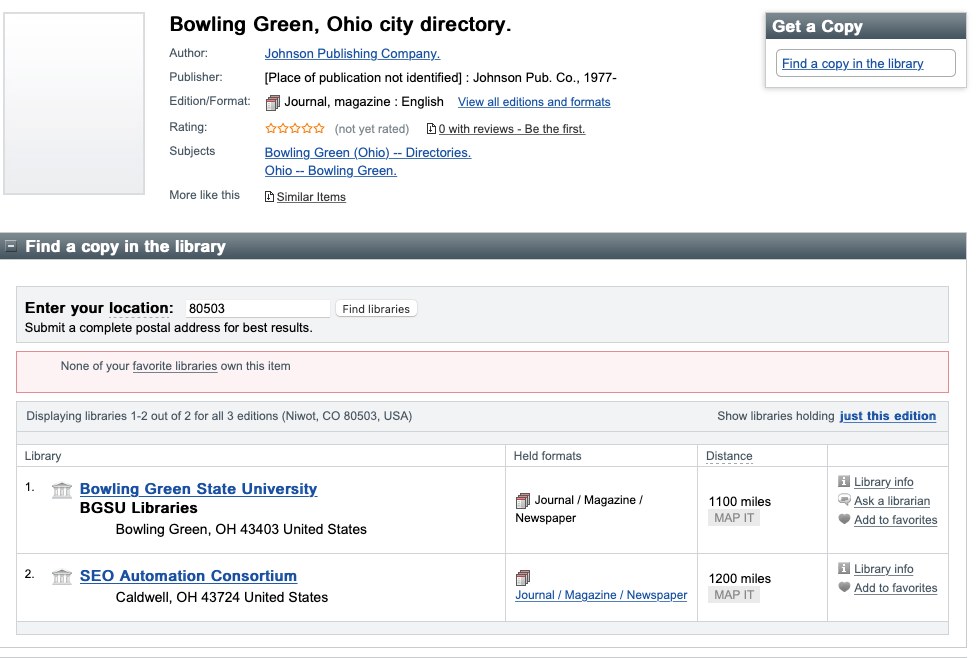979x658 pixels.
Task: Open the Find a copy in the library link
Action: [x=852, y=64]
